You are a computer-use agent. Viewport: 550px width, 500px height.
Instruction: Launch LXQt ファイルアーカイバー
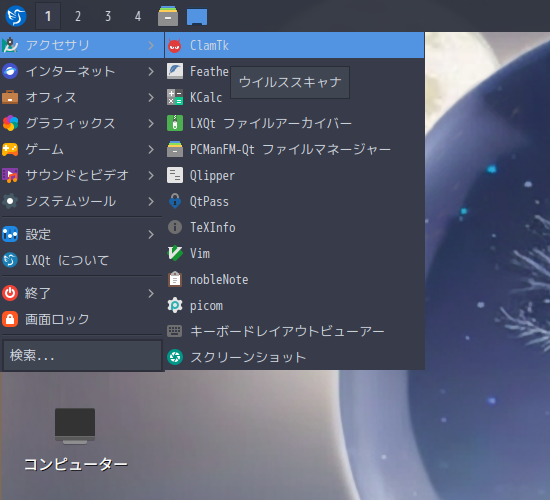click(x=294, y=123)
